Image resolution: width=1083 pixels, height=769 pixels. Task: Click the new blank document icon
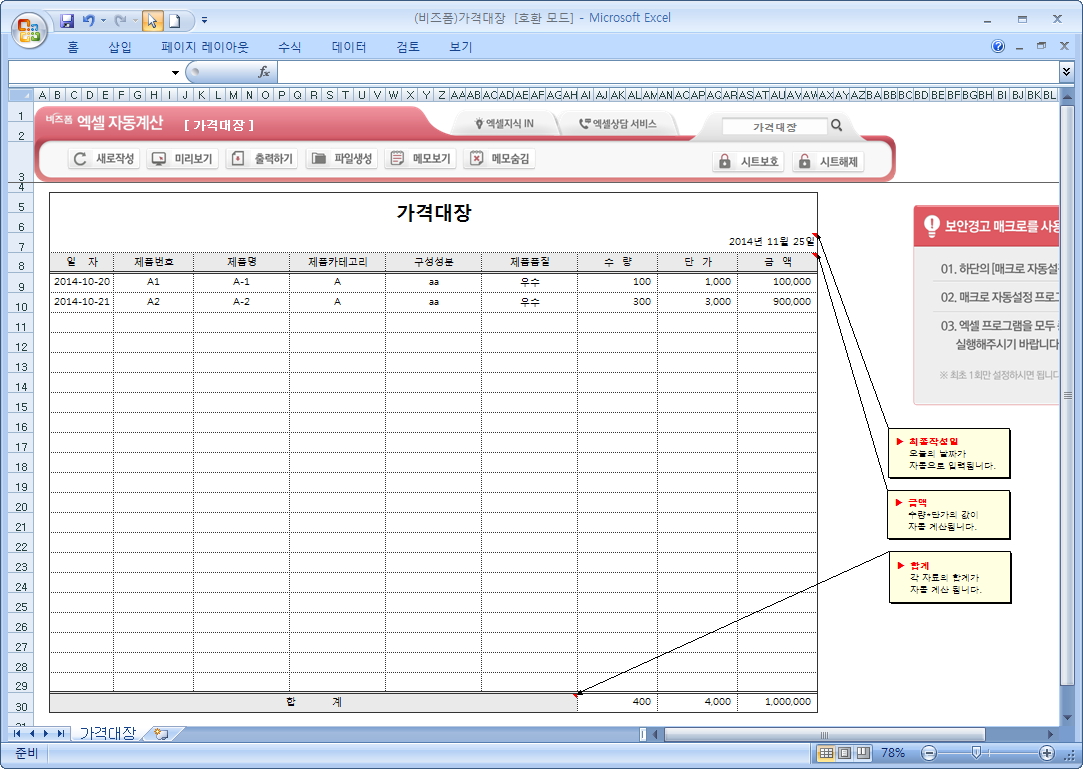[175, 20]
